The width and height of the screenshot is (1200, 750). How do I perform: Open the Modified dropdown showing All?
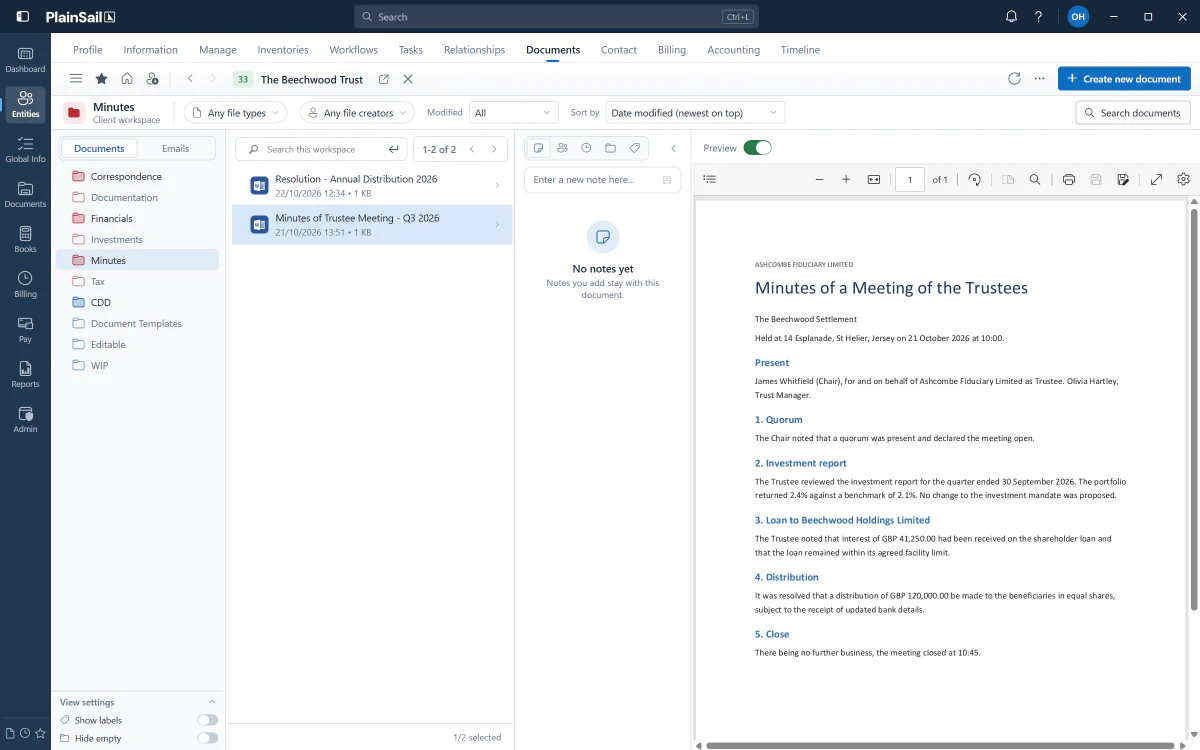(x=514, y=113)
